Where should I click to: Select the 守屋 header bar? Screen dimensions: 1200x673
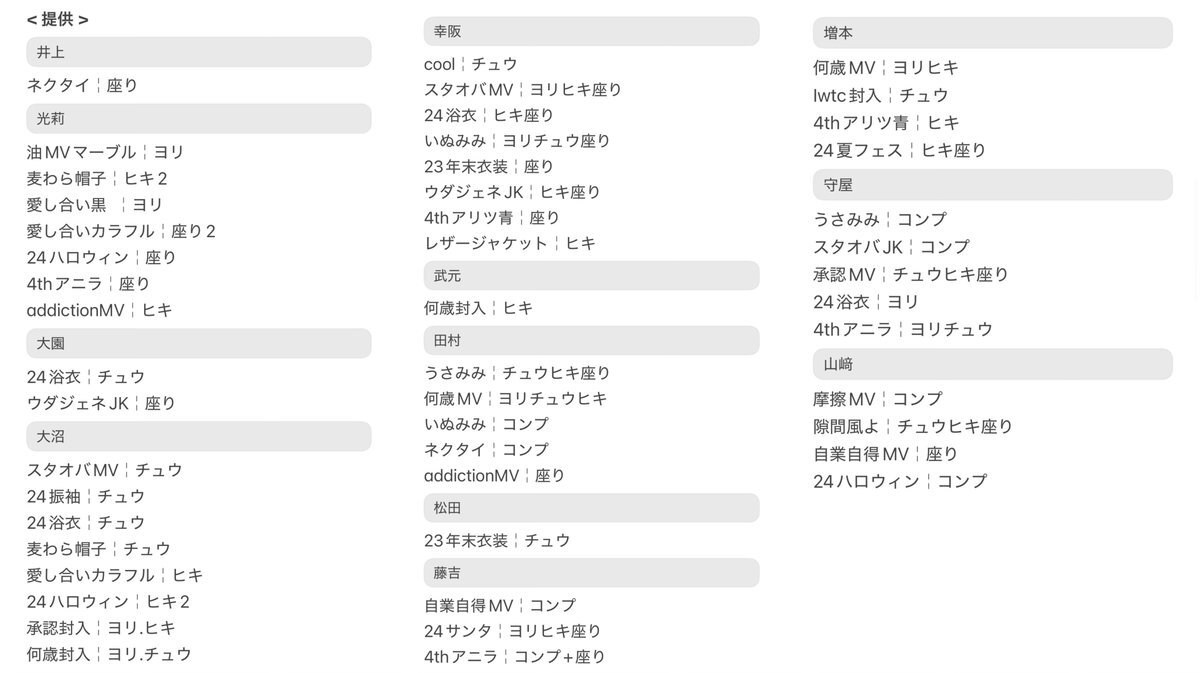pyautogui.click(x=992, y=185)
